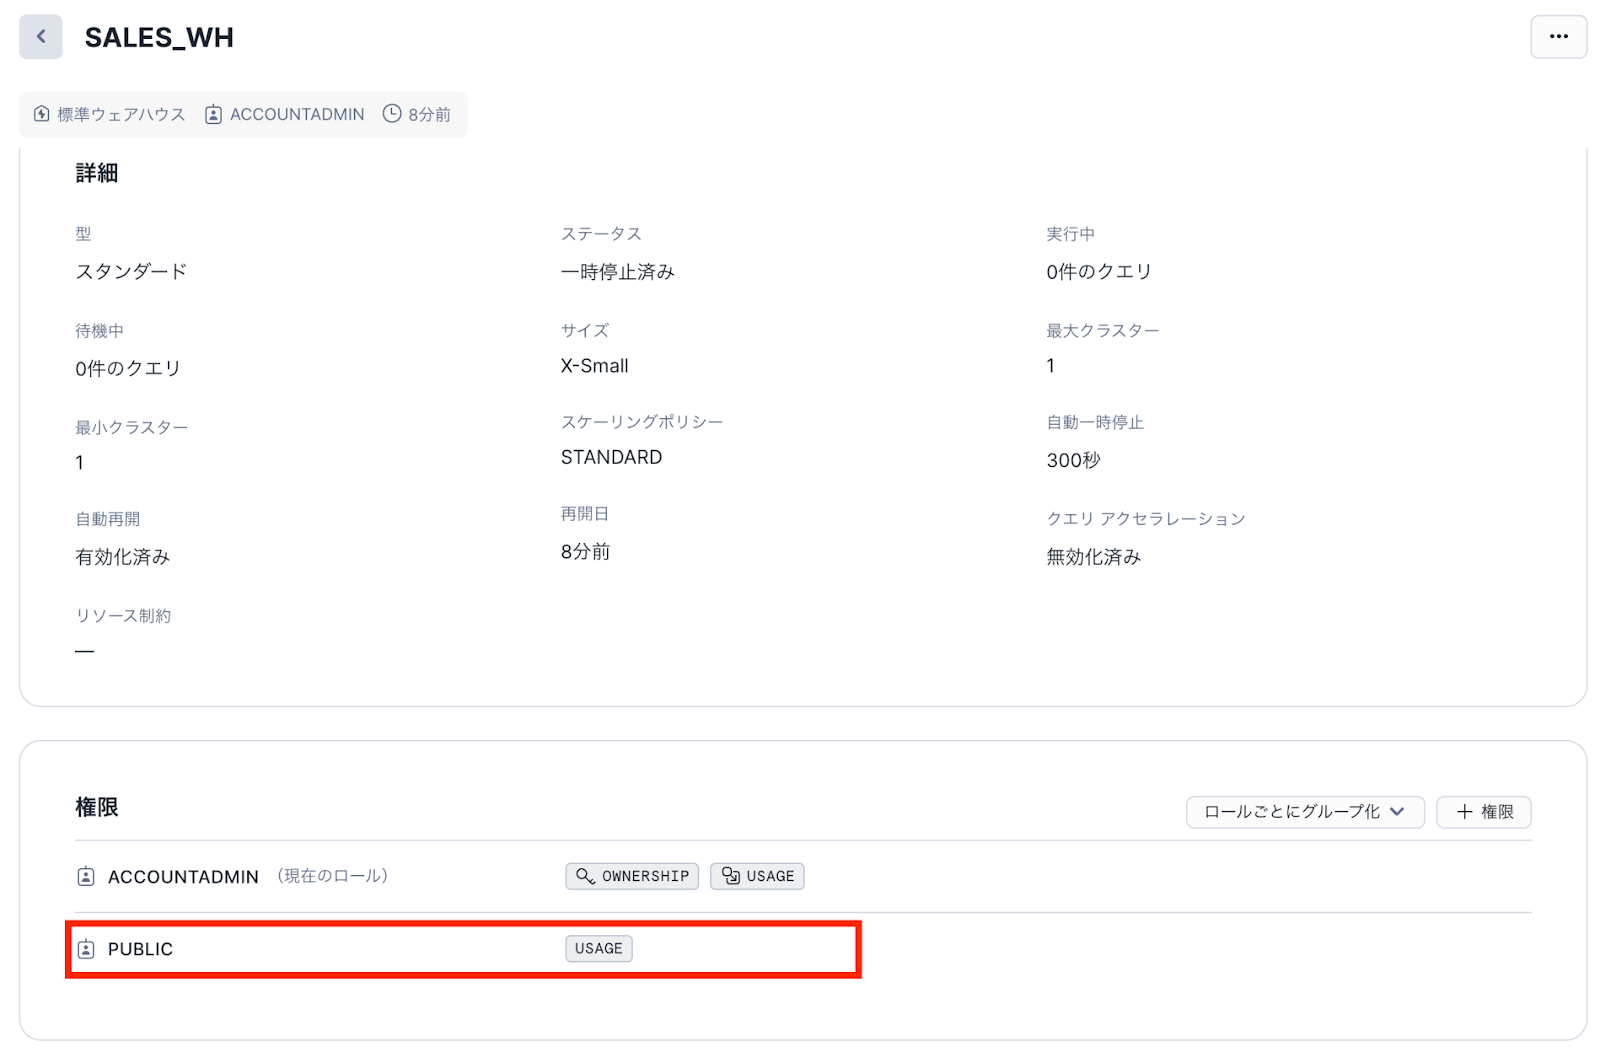This screenshot has height=1050, width=1600.
Task: Click the 300秒 auto-suspend value
Action: (x=1073, y=460)
